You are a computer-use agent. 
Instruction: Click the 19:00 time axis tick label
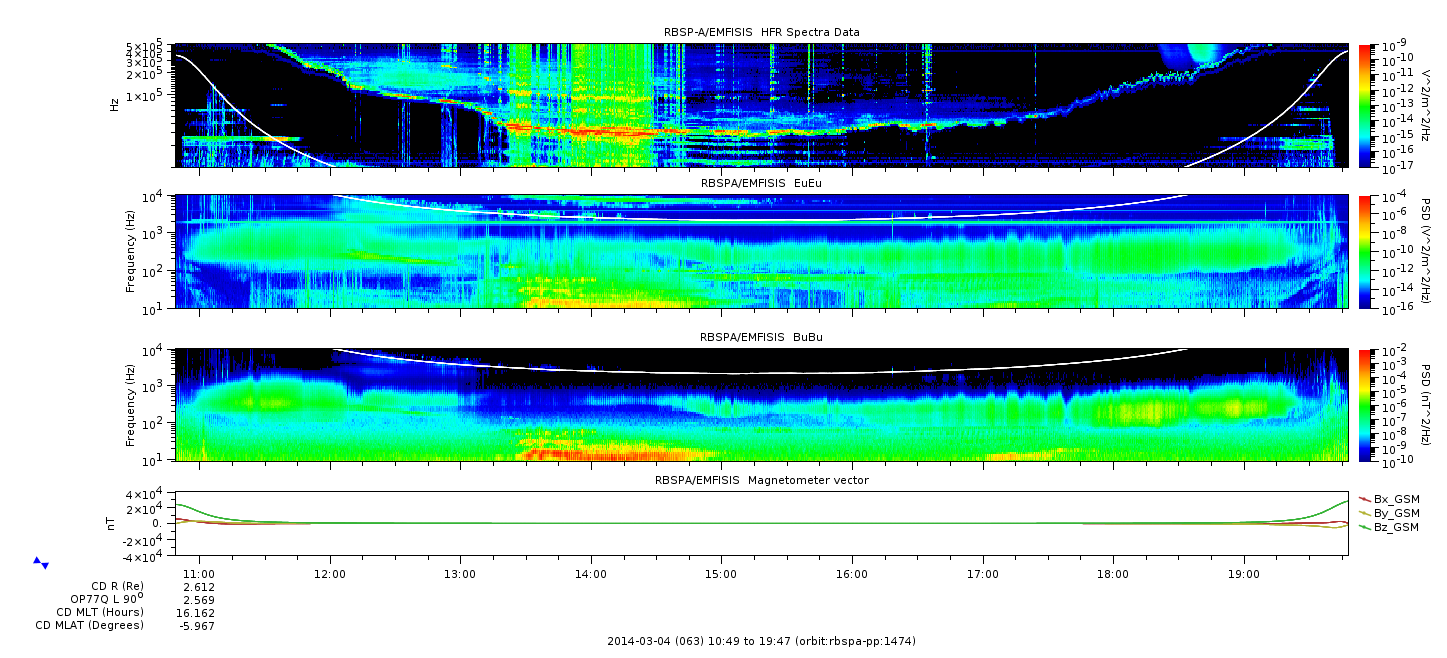[x=1243, y=575]
